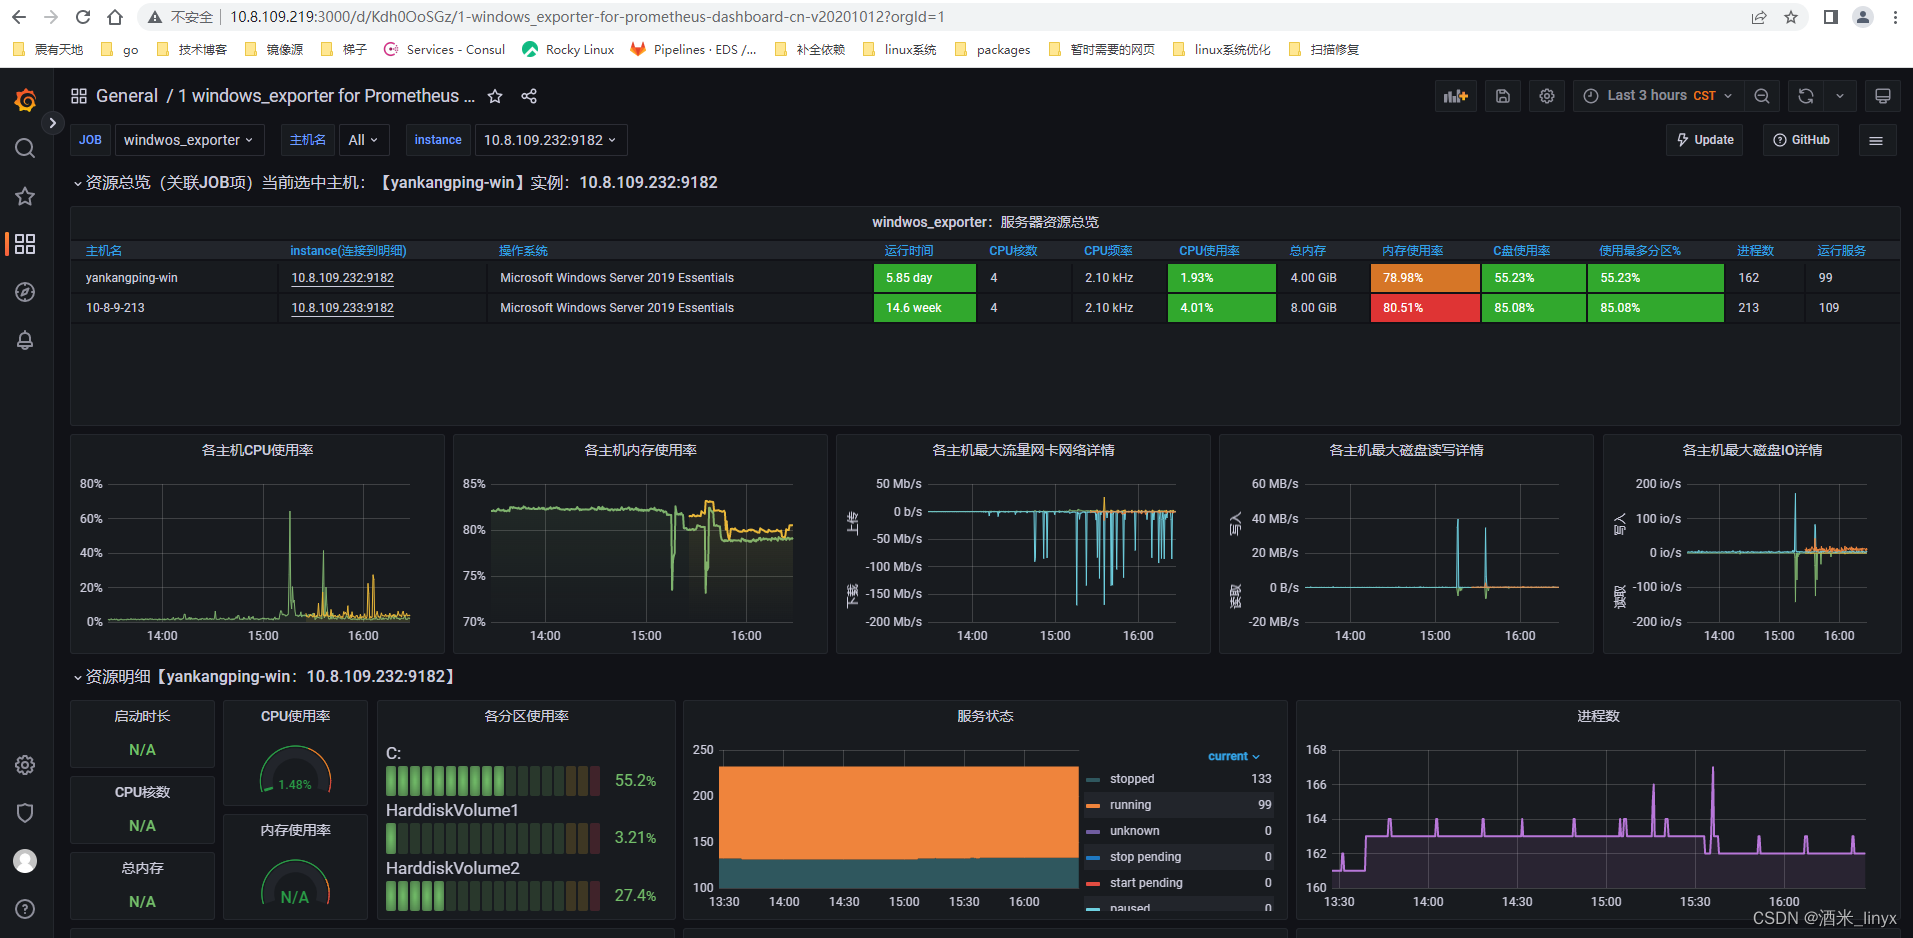Open the JOB variable dropdown windwos_exporter
1913x938 pixels.
[x=189, y=140]
